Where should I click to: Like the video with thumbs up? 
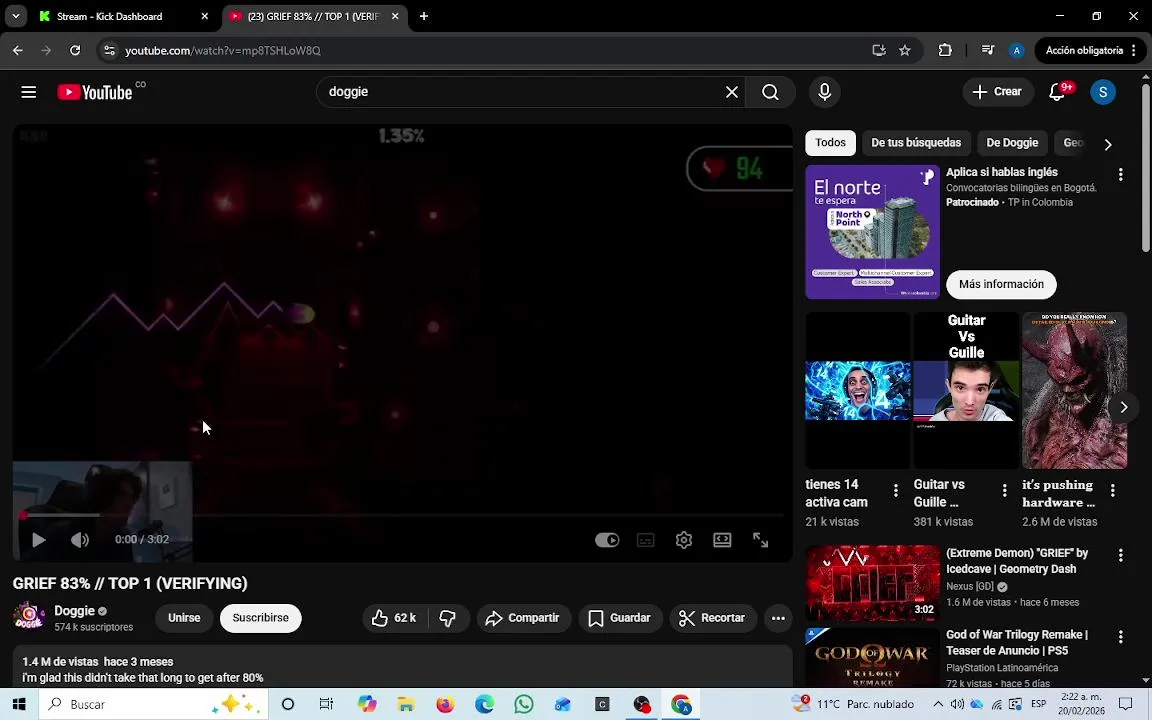394,618
